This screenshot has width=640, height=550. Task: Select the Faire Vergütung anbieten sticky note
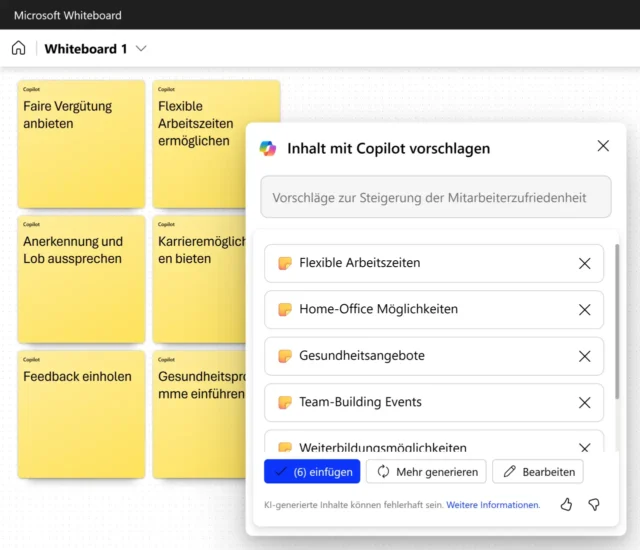click(81, 145)
